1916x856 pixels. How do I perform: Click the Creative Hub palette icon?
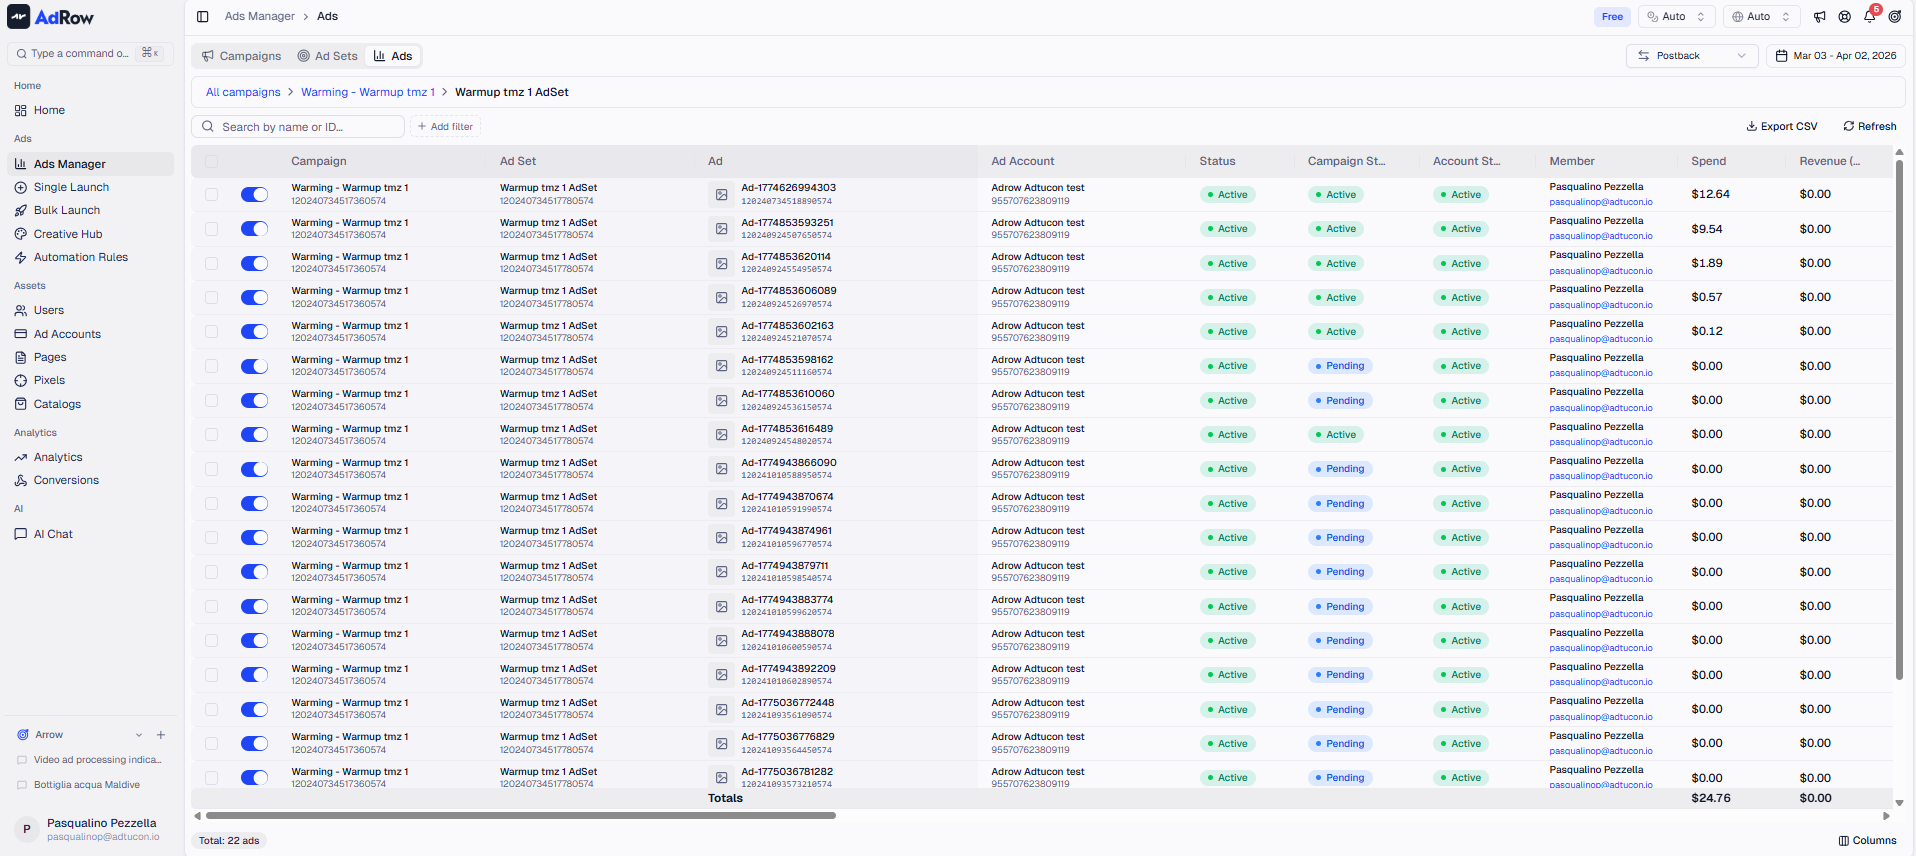pyautogui.click(x=21, y=234)
